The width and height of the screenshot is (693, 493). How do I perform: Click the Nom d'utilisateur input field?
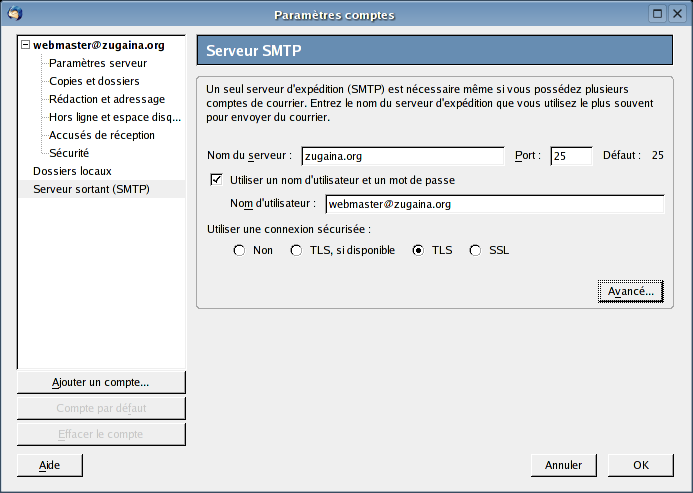pos(495,204)
